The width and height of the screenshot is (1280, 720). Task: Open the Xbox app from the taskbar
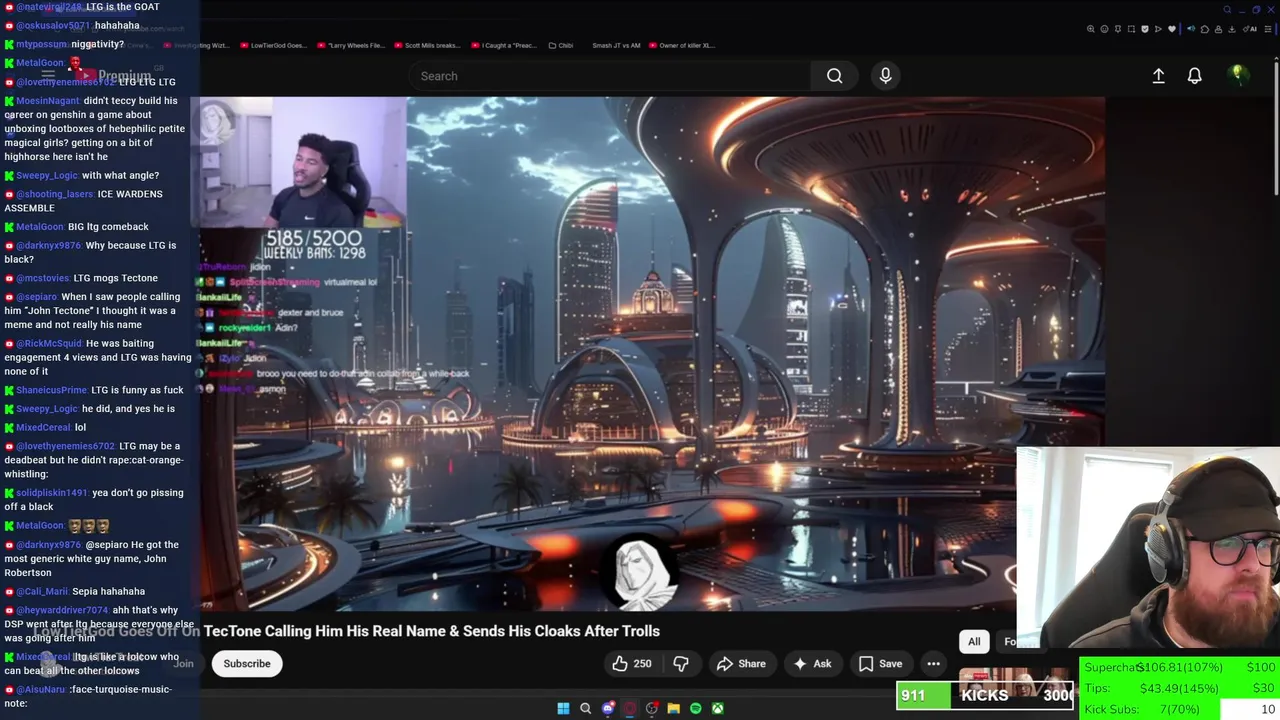pyautogui.click(x=717, y=708)
